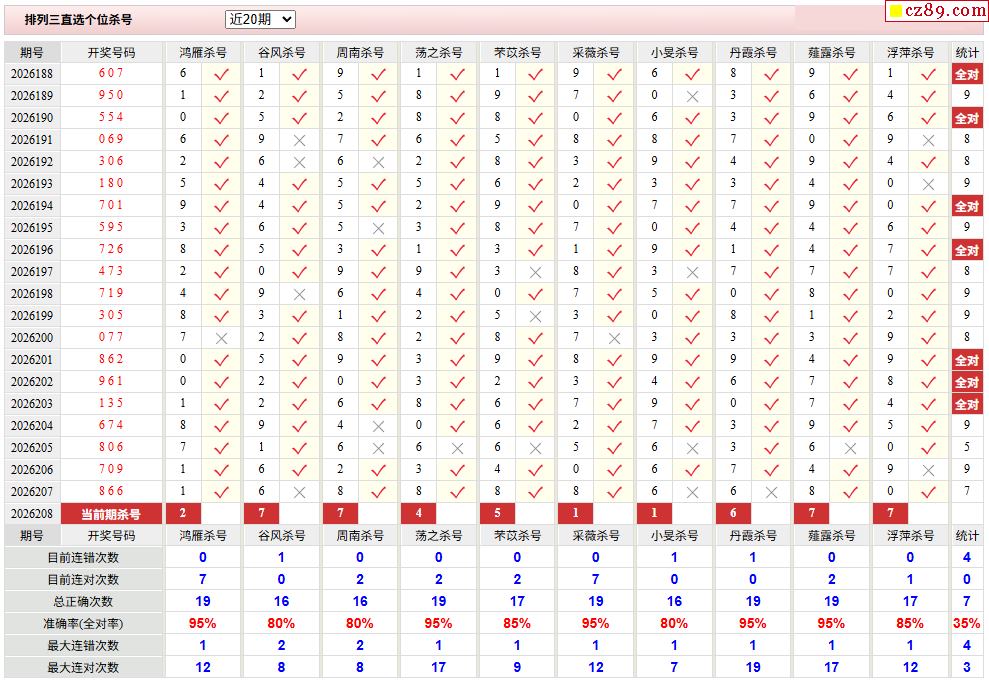
Task: Click the 总正确次数 value 19 under 鸿雁杀号
Action: pyautogui.click(x=202, y=602)
